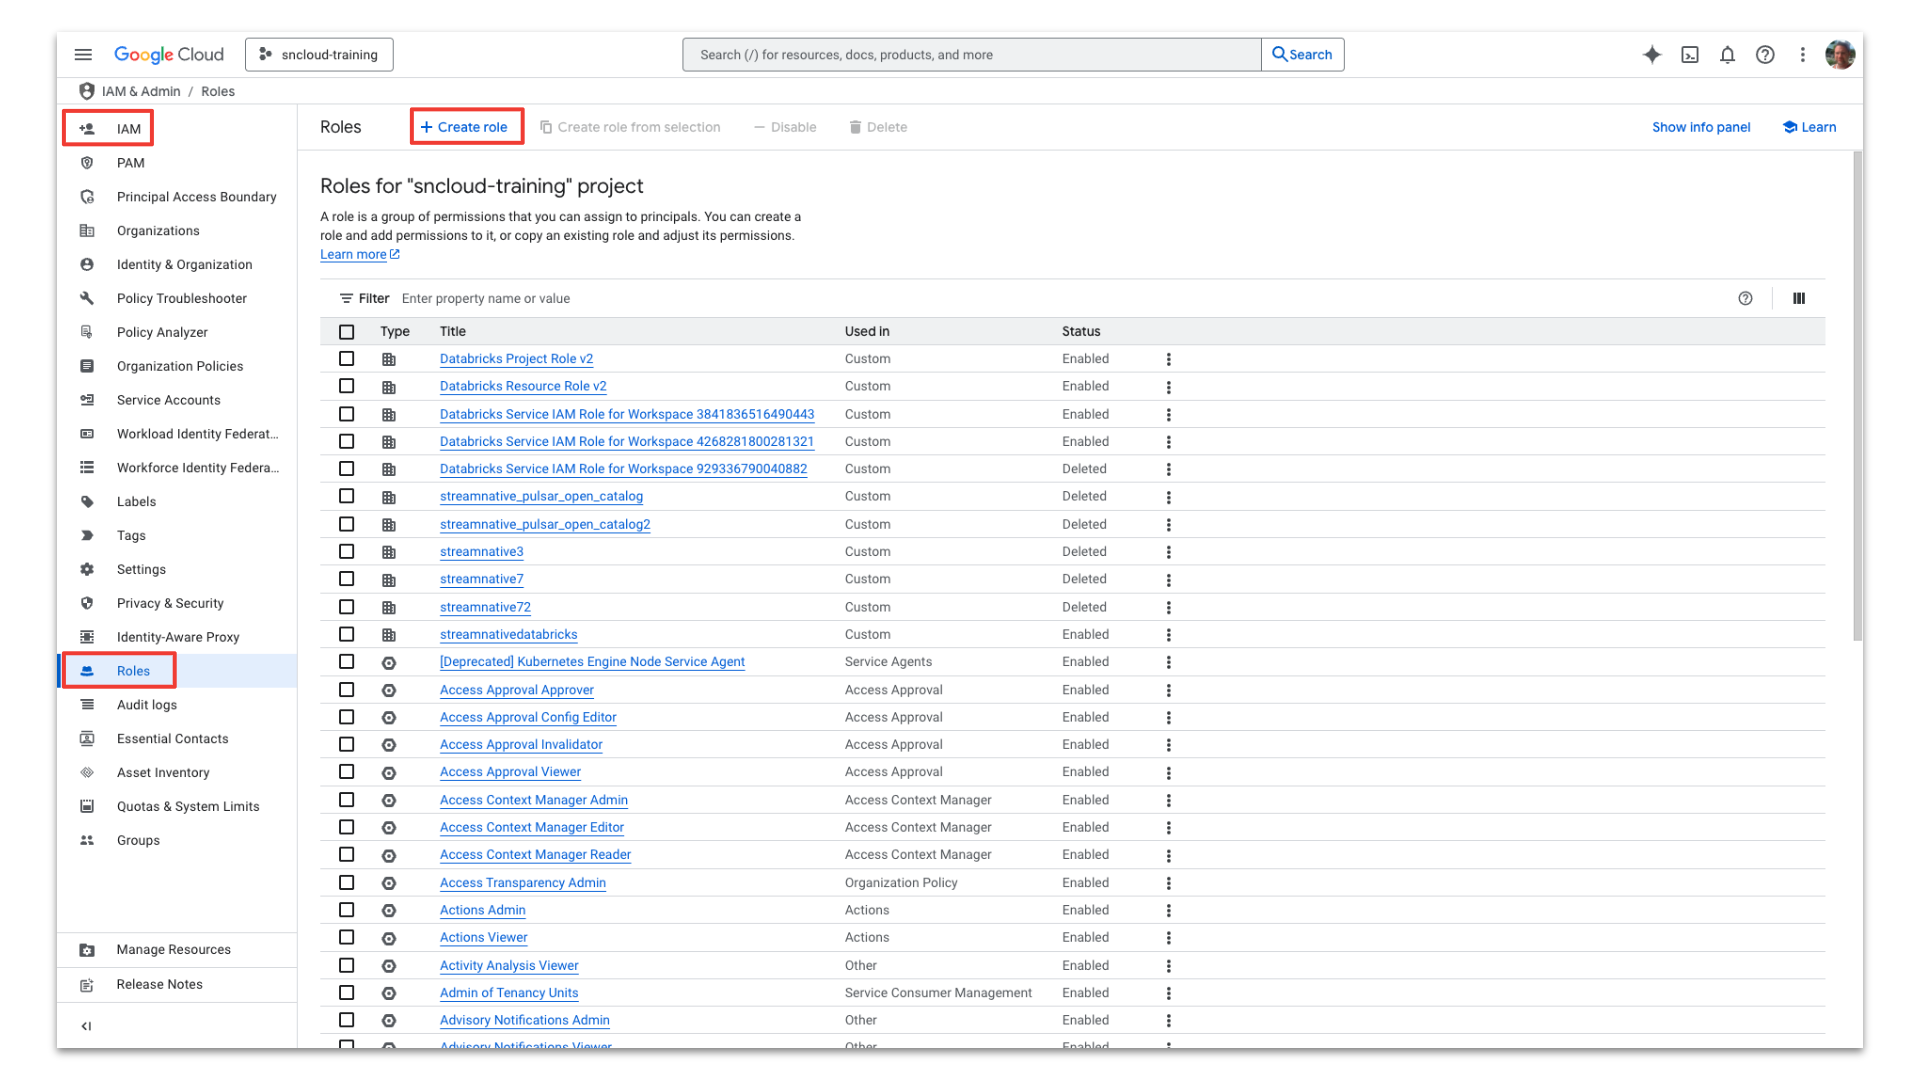Click the Create role button
1920x1079 pixels.
click(466, 127)
